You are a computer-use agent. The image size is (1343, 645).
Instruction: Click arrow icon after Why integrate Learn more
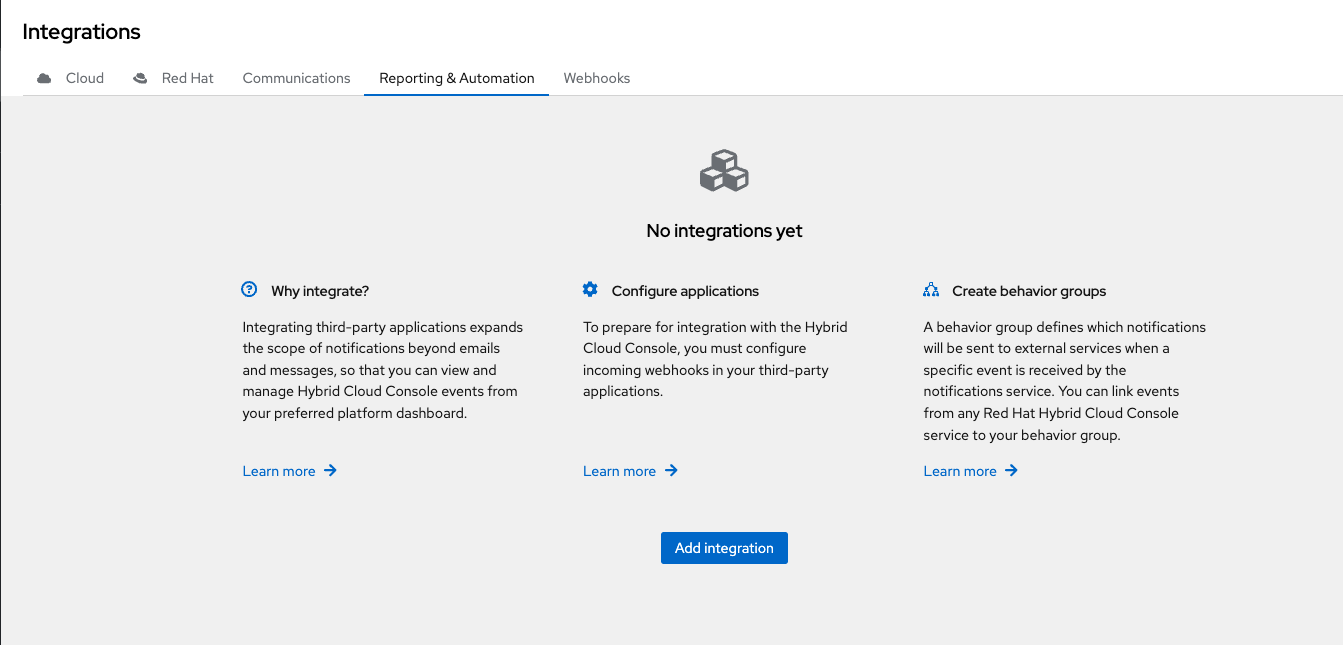click(331, 470)
